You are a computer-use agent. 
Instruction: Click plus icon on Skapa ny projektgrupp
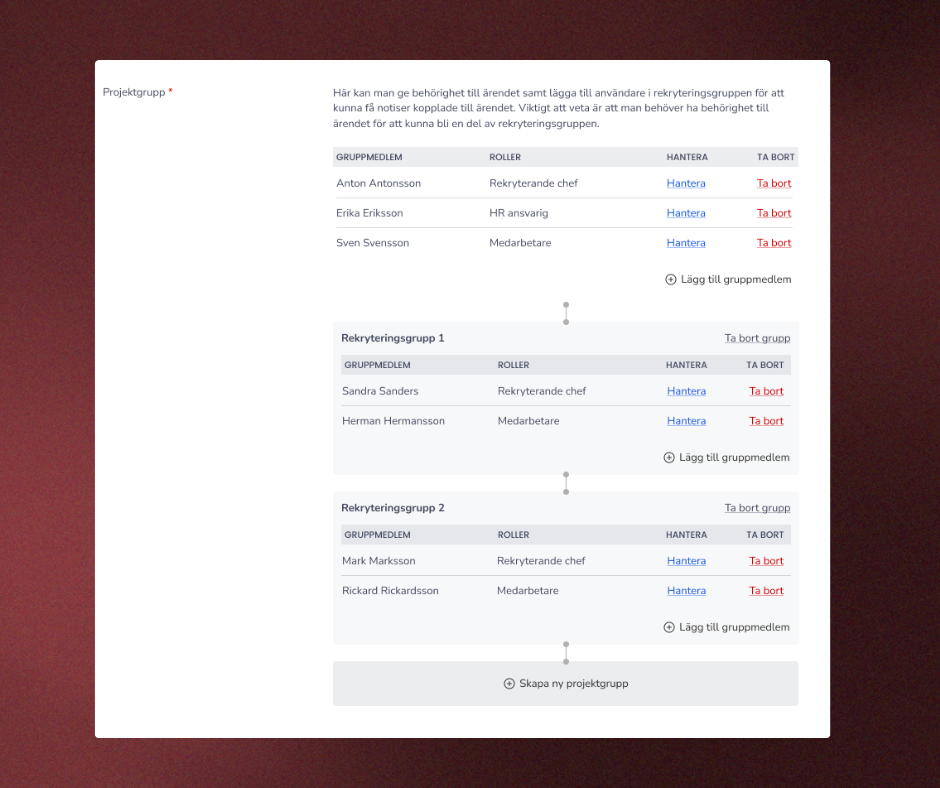click(x=509, y=684)
